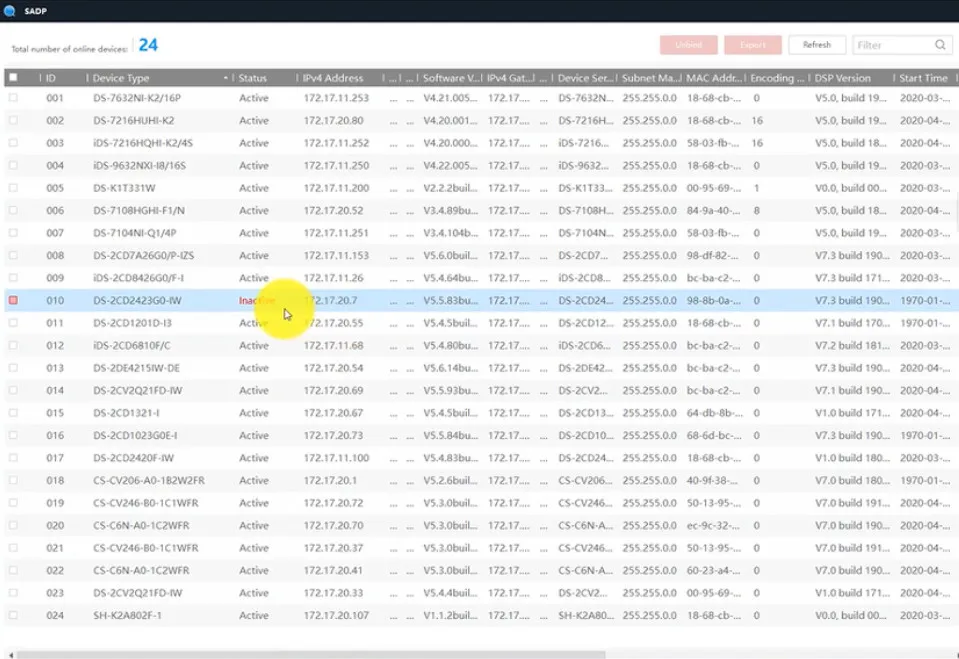Click inside the Filter input field
Image resolution: width=959 pixels, height=659 pixels.
click(893, 45)
